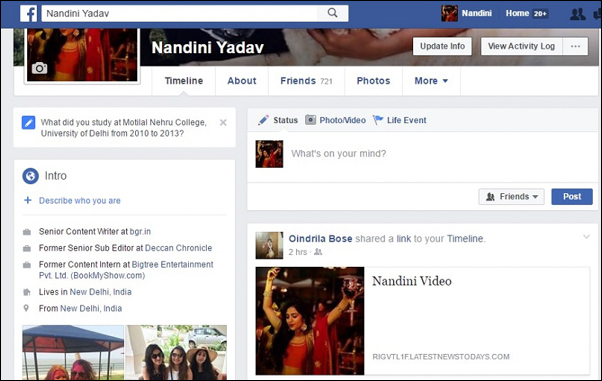
Task: Click the Oindrila Bose name link
Action: pyautogui.click(x=321, y=239)
